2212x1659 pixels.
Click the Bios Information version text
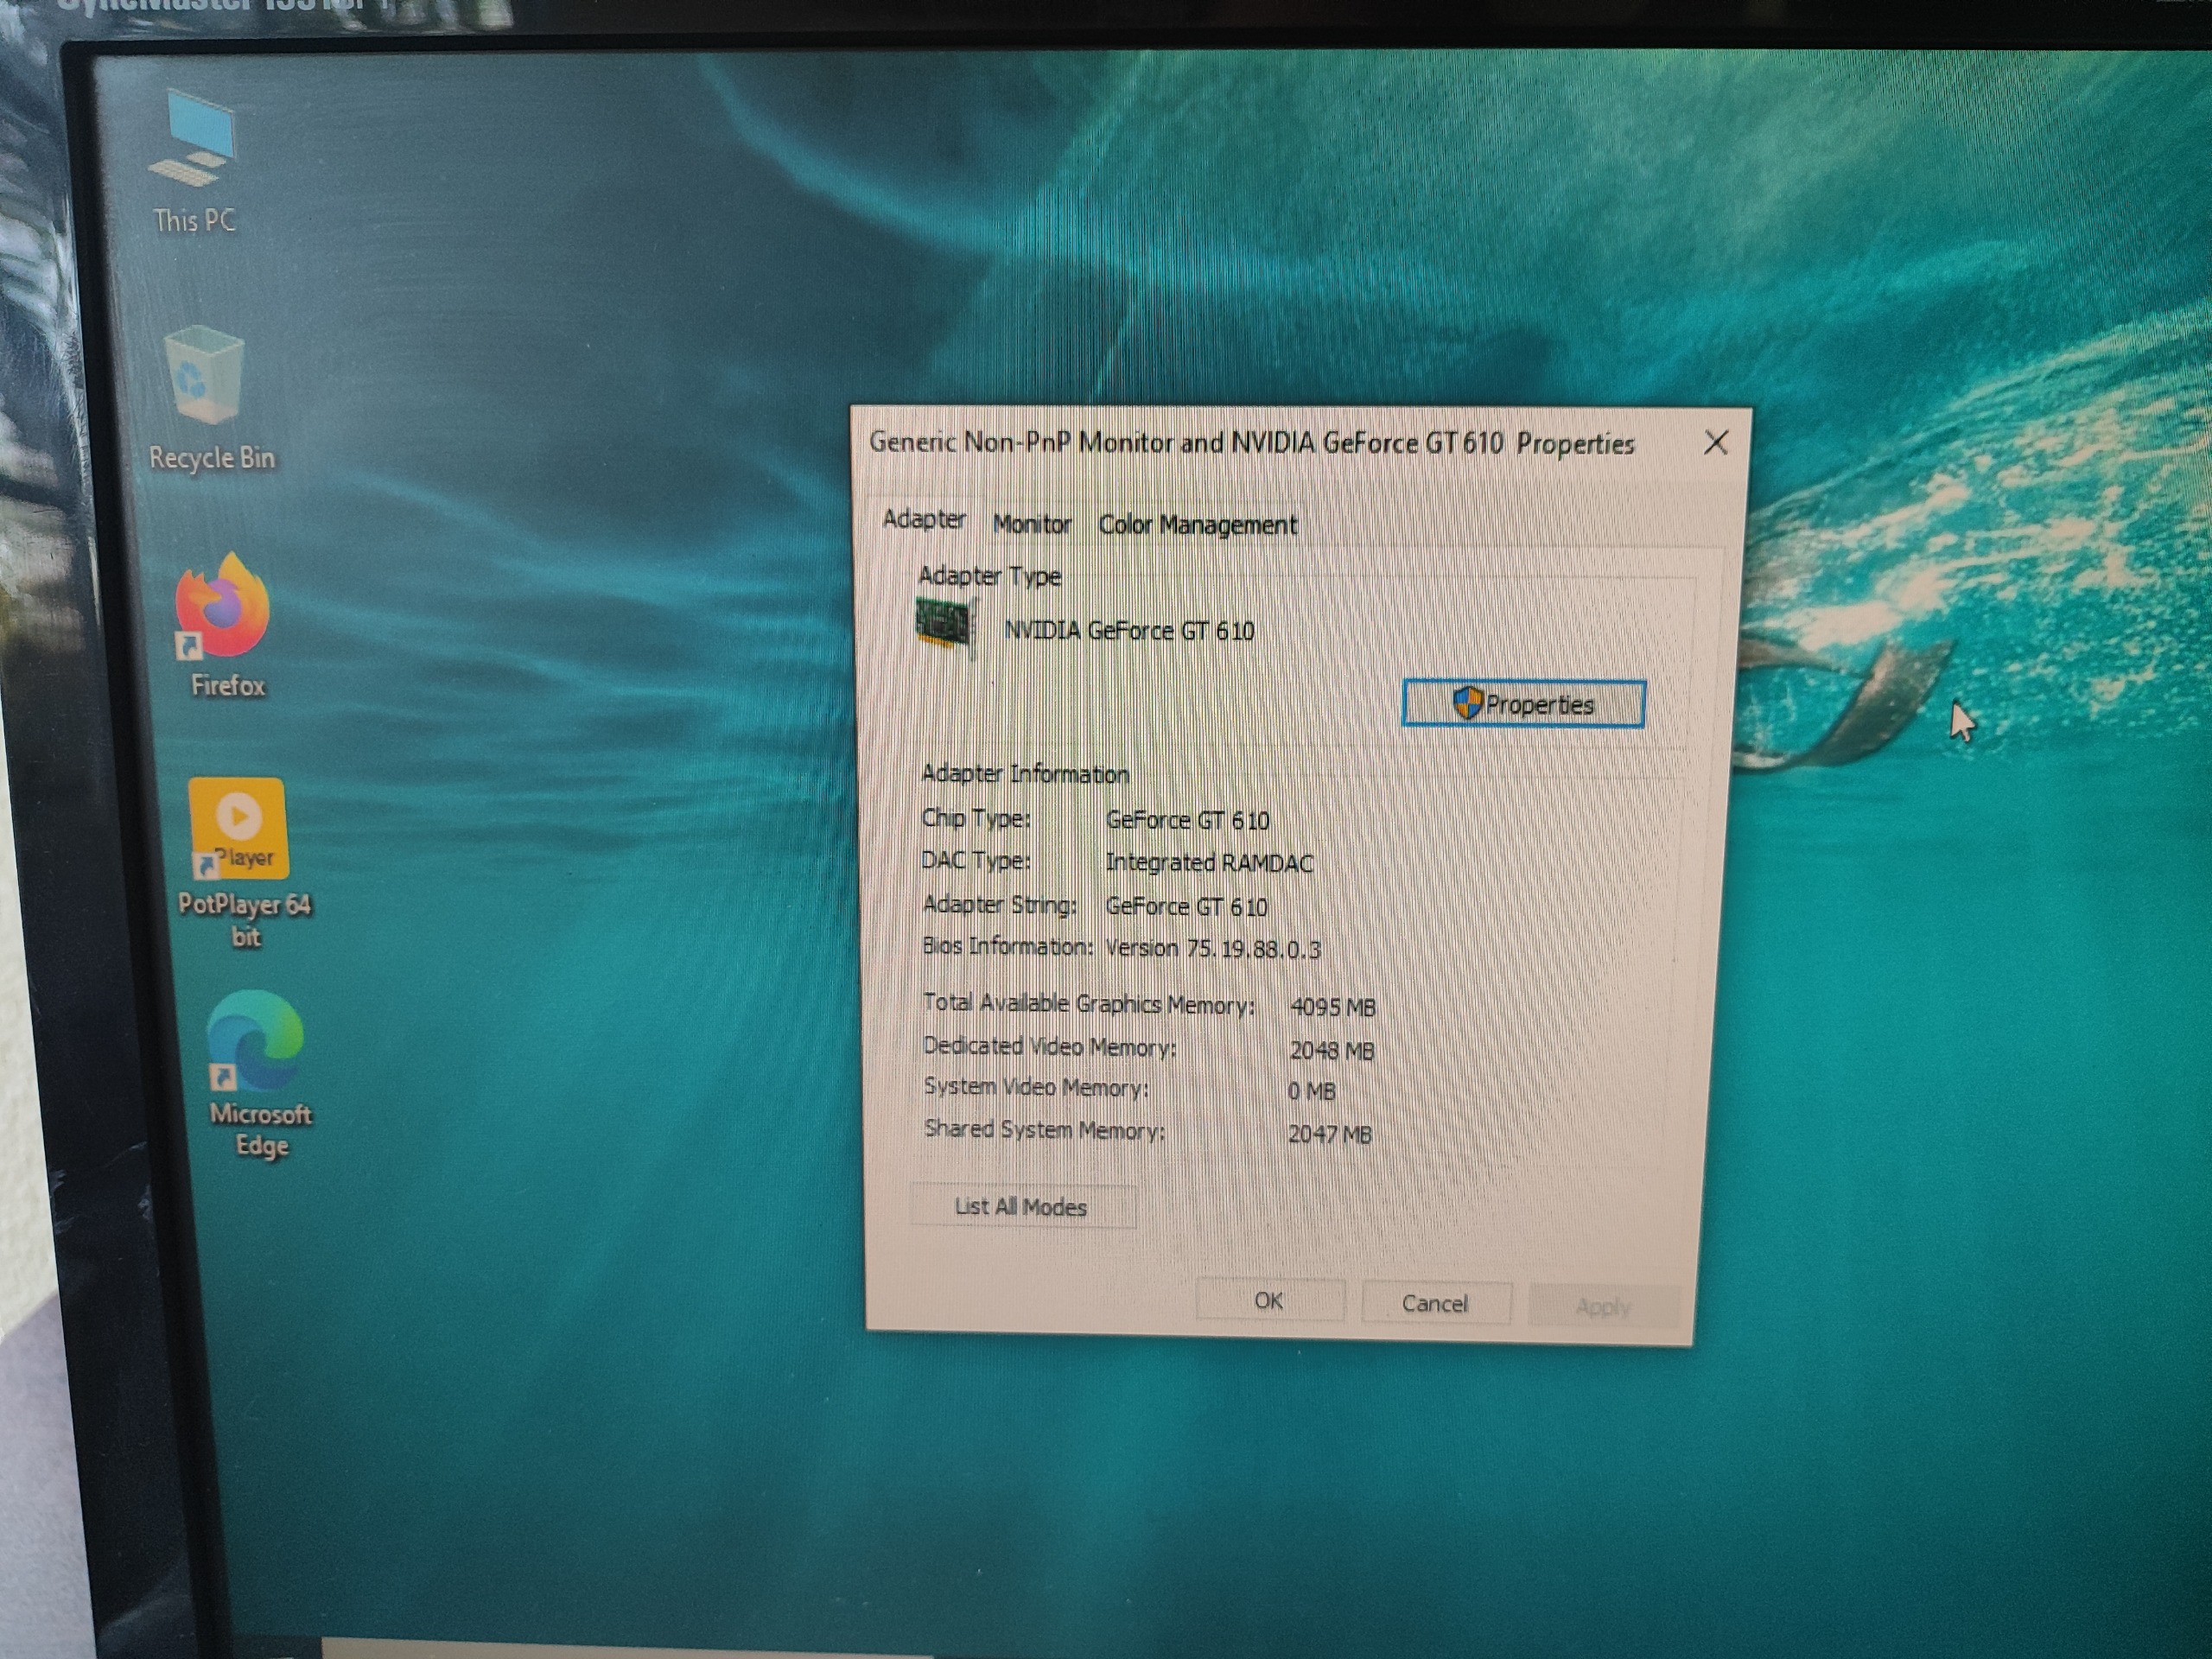click(1212, 948)
